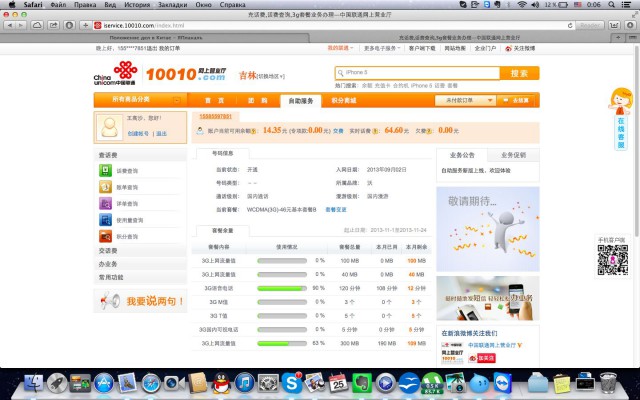Viewport: 640px width, 400px height.
Task: Open Skype from the Dock
Action: tap(292, 383)
